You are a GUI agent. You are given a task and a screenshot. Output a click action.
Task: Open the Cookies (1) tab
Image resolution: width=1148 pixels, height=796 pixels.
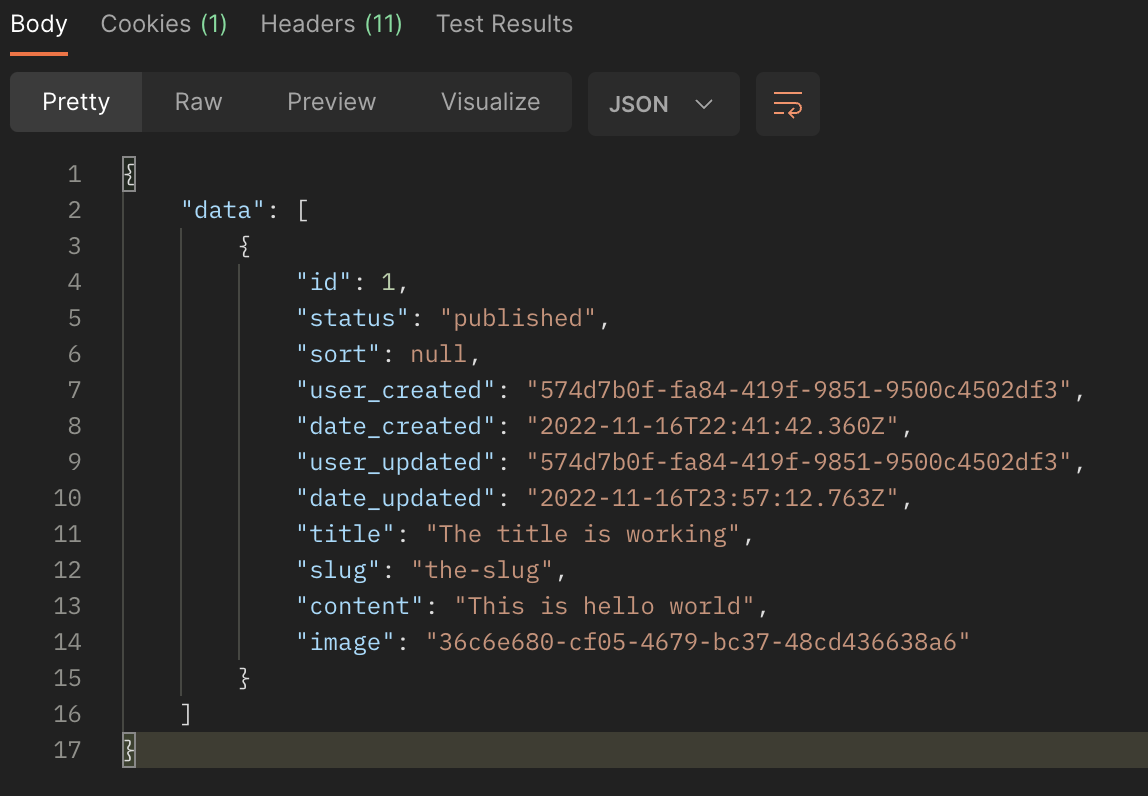click(164, 24)
